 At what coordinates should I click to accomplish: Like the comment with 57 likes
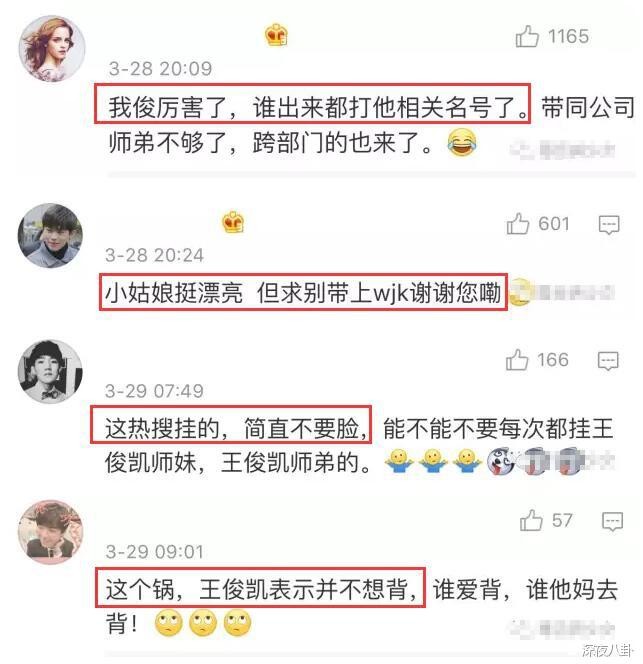tap(531, 520)
